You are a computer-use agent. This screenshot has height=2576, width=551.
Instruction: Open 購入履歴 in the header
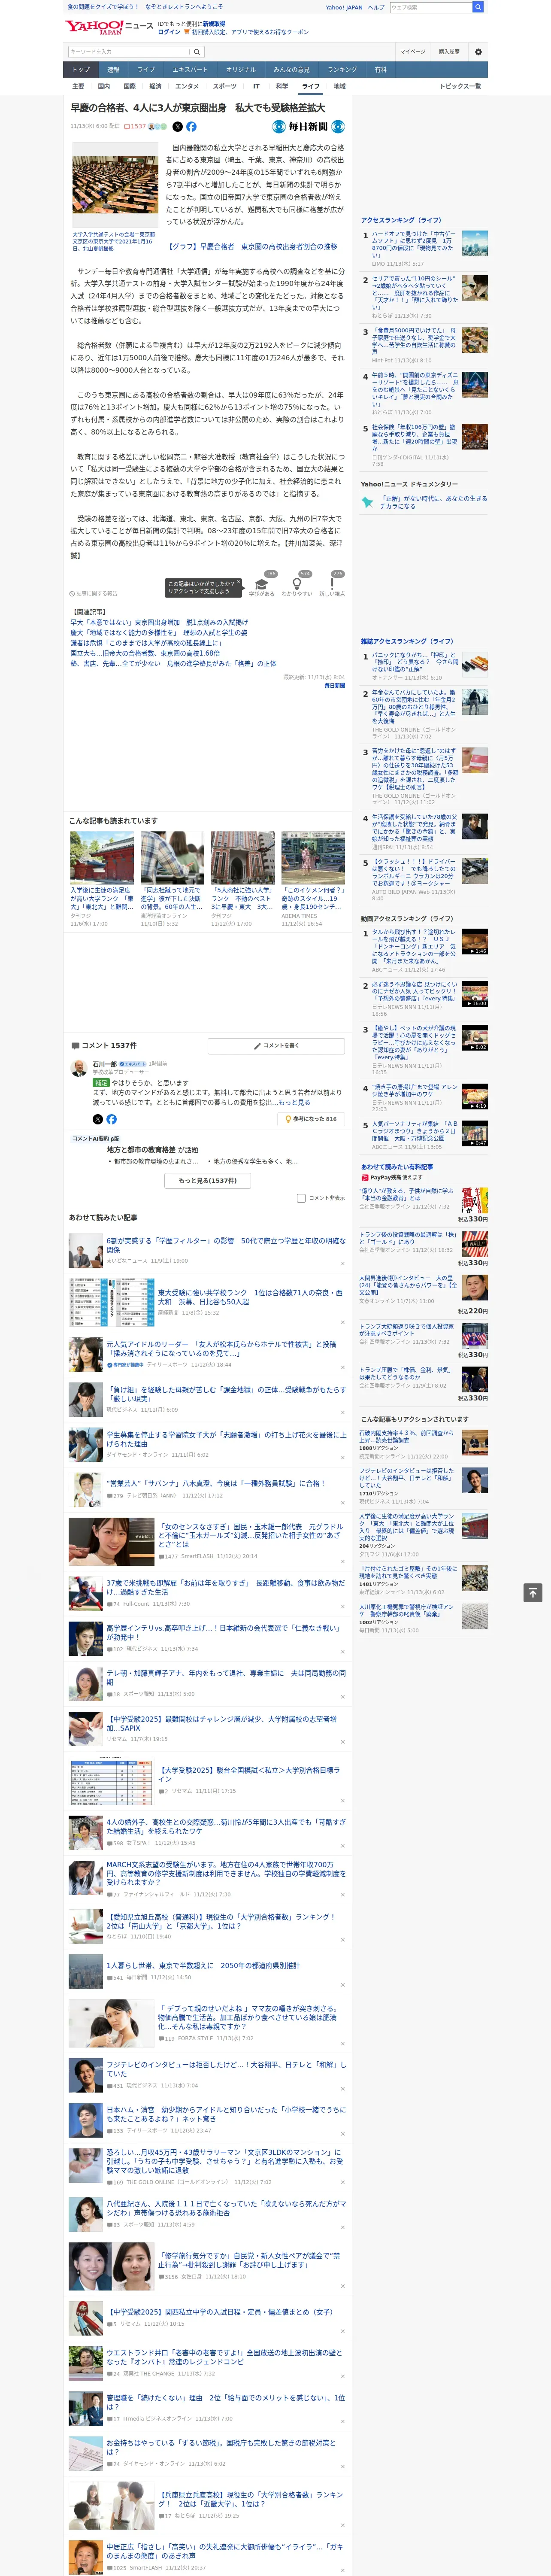tap(449, 52)
